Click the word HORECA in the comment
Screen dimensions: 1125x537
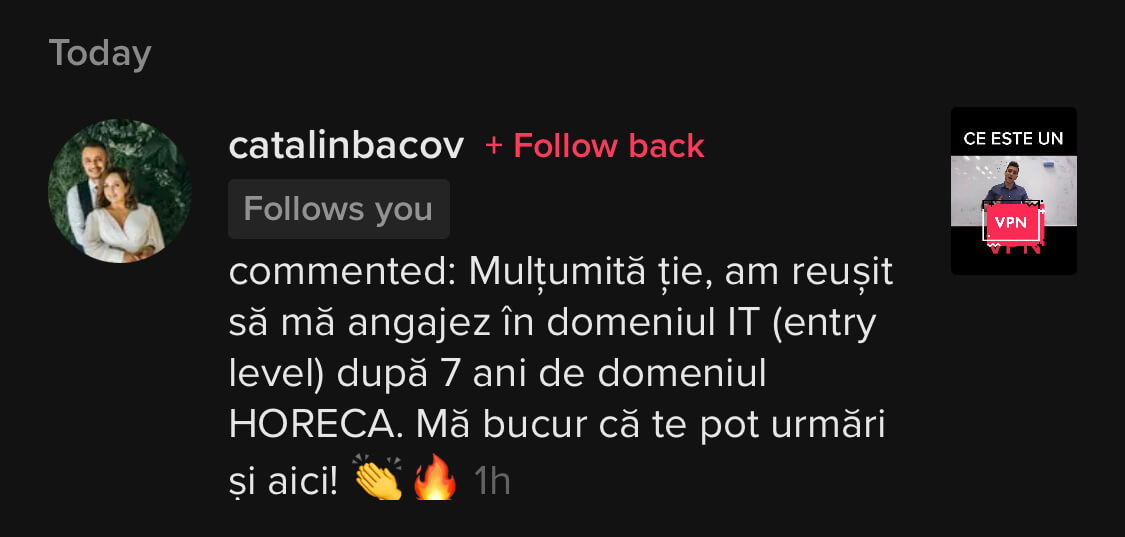312,426
